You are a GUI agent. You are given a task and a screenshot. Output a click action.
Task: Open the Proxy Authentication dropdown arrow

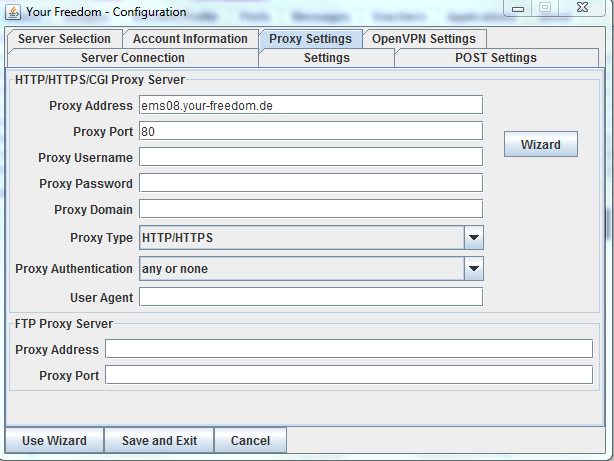click(x=474, y=269)
